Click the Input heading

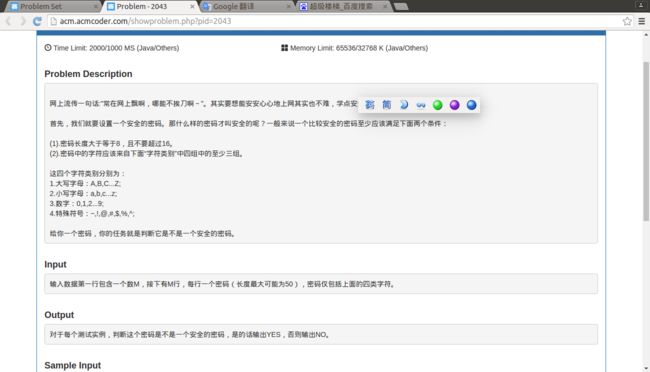(x=55, y=265)
